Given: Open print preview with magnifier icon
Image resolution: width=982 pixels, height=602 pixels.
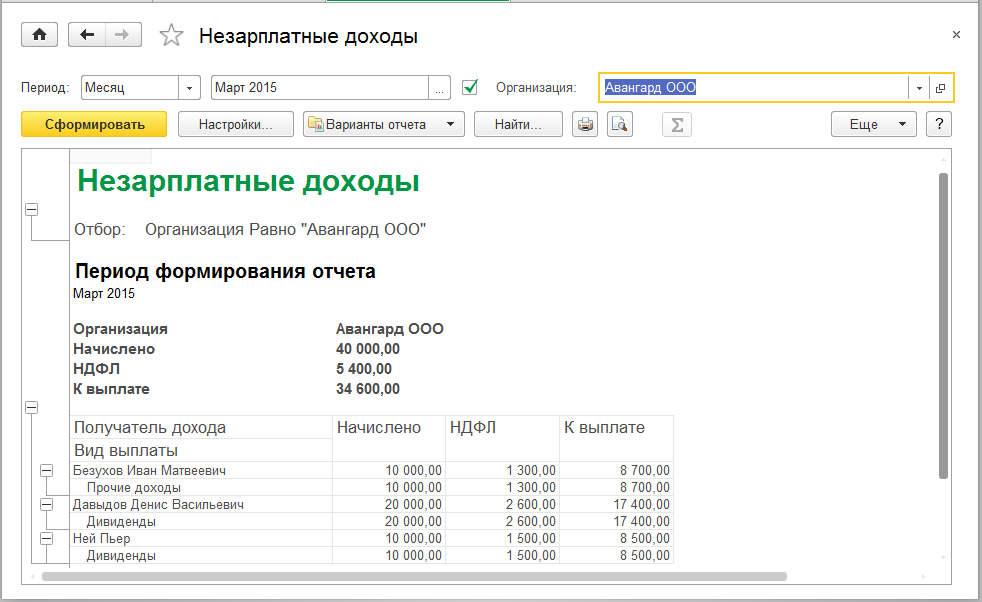Looking at the screenshot, I should 620,124.
